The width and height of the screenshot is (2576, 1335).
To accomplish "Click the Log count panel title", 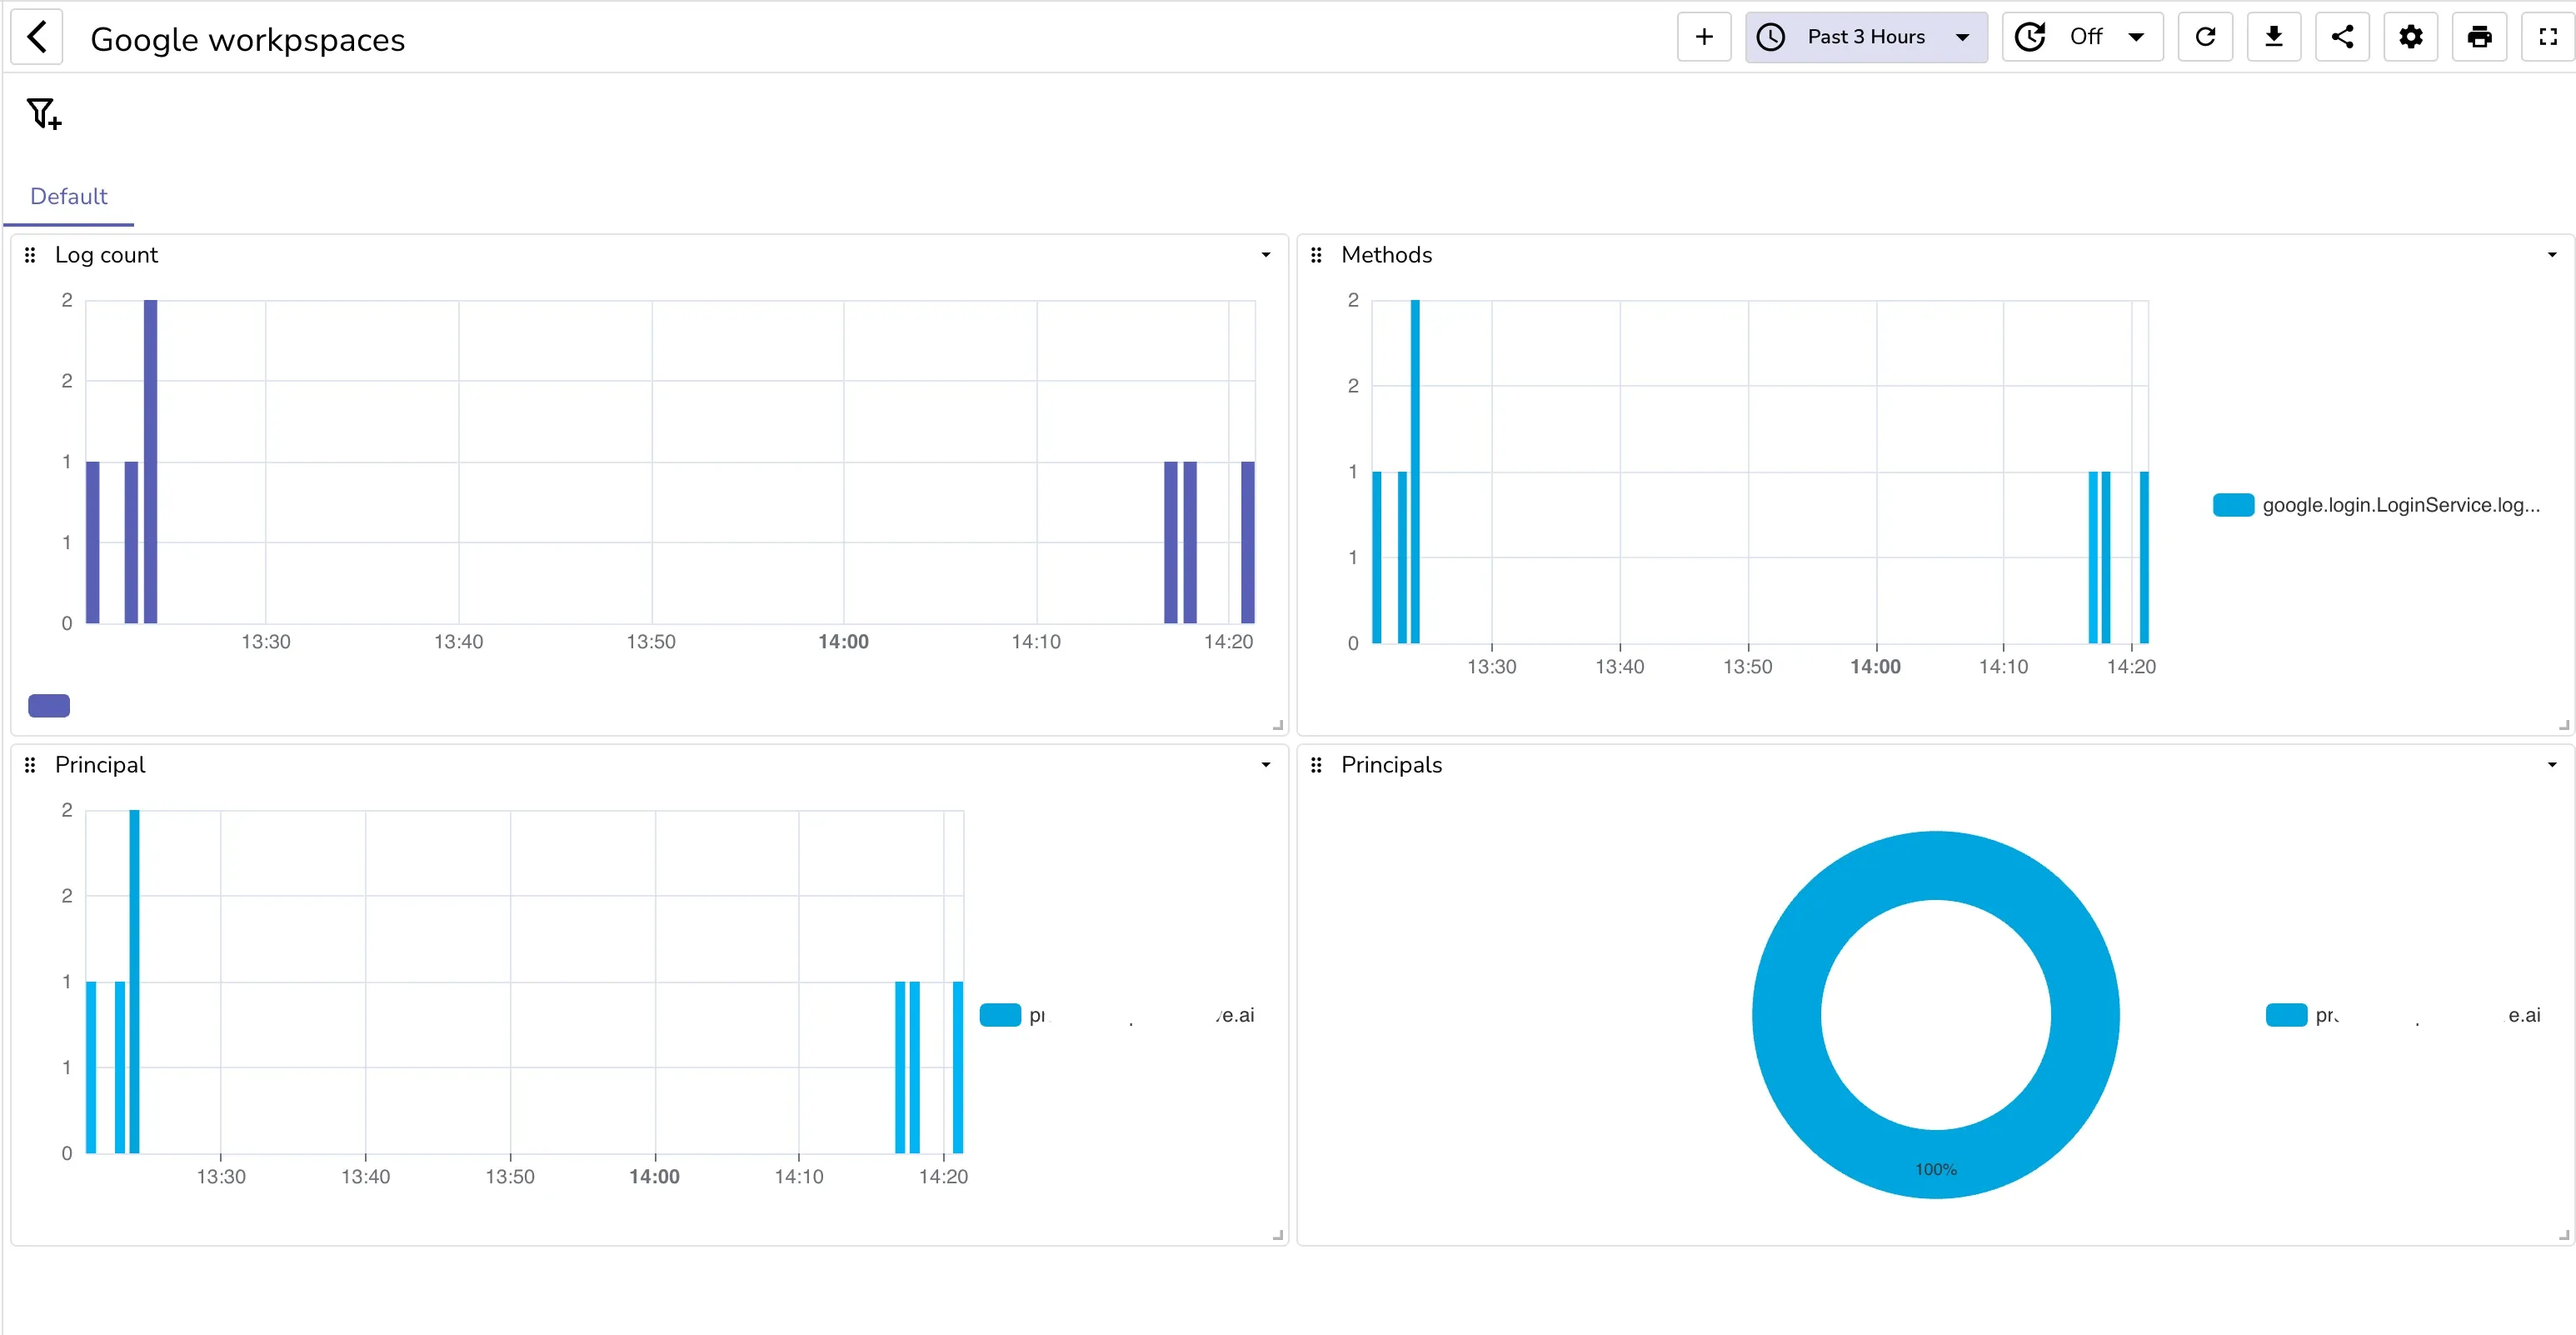I will [107, 255].
